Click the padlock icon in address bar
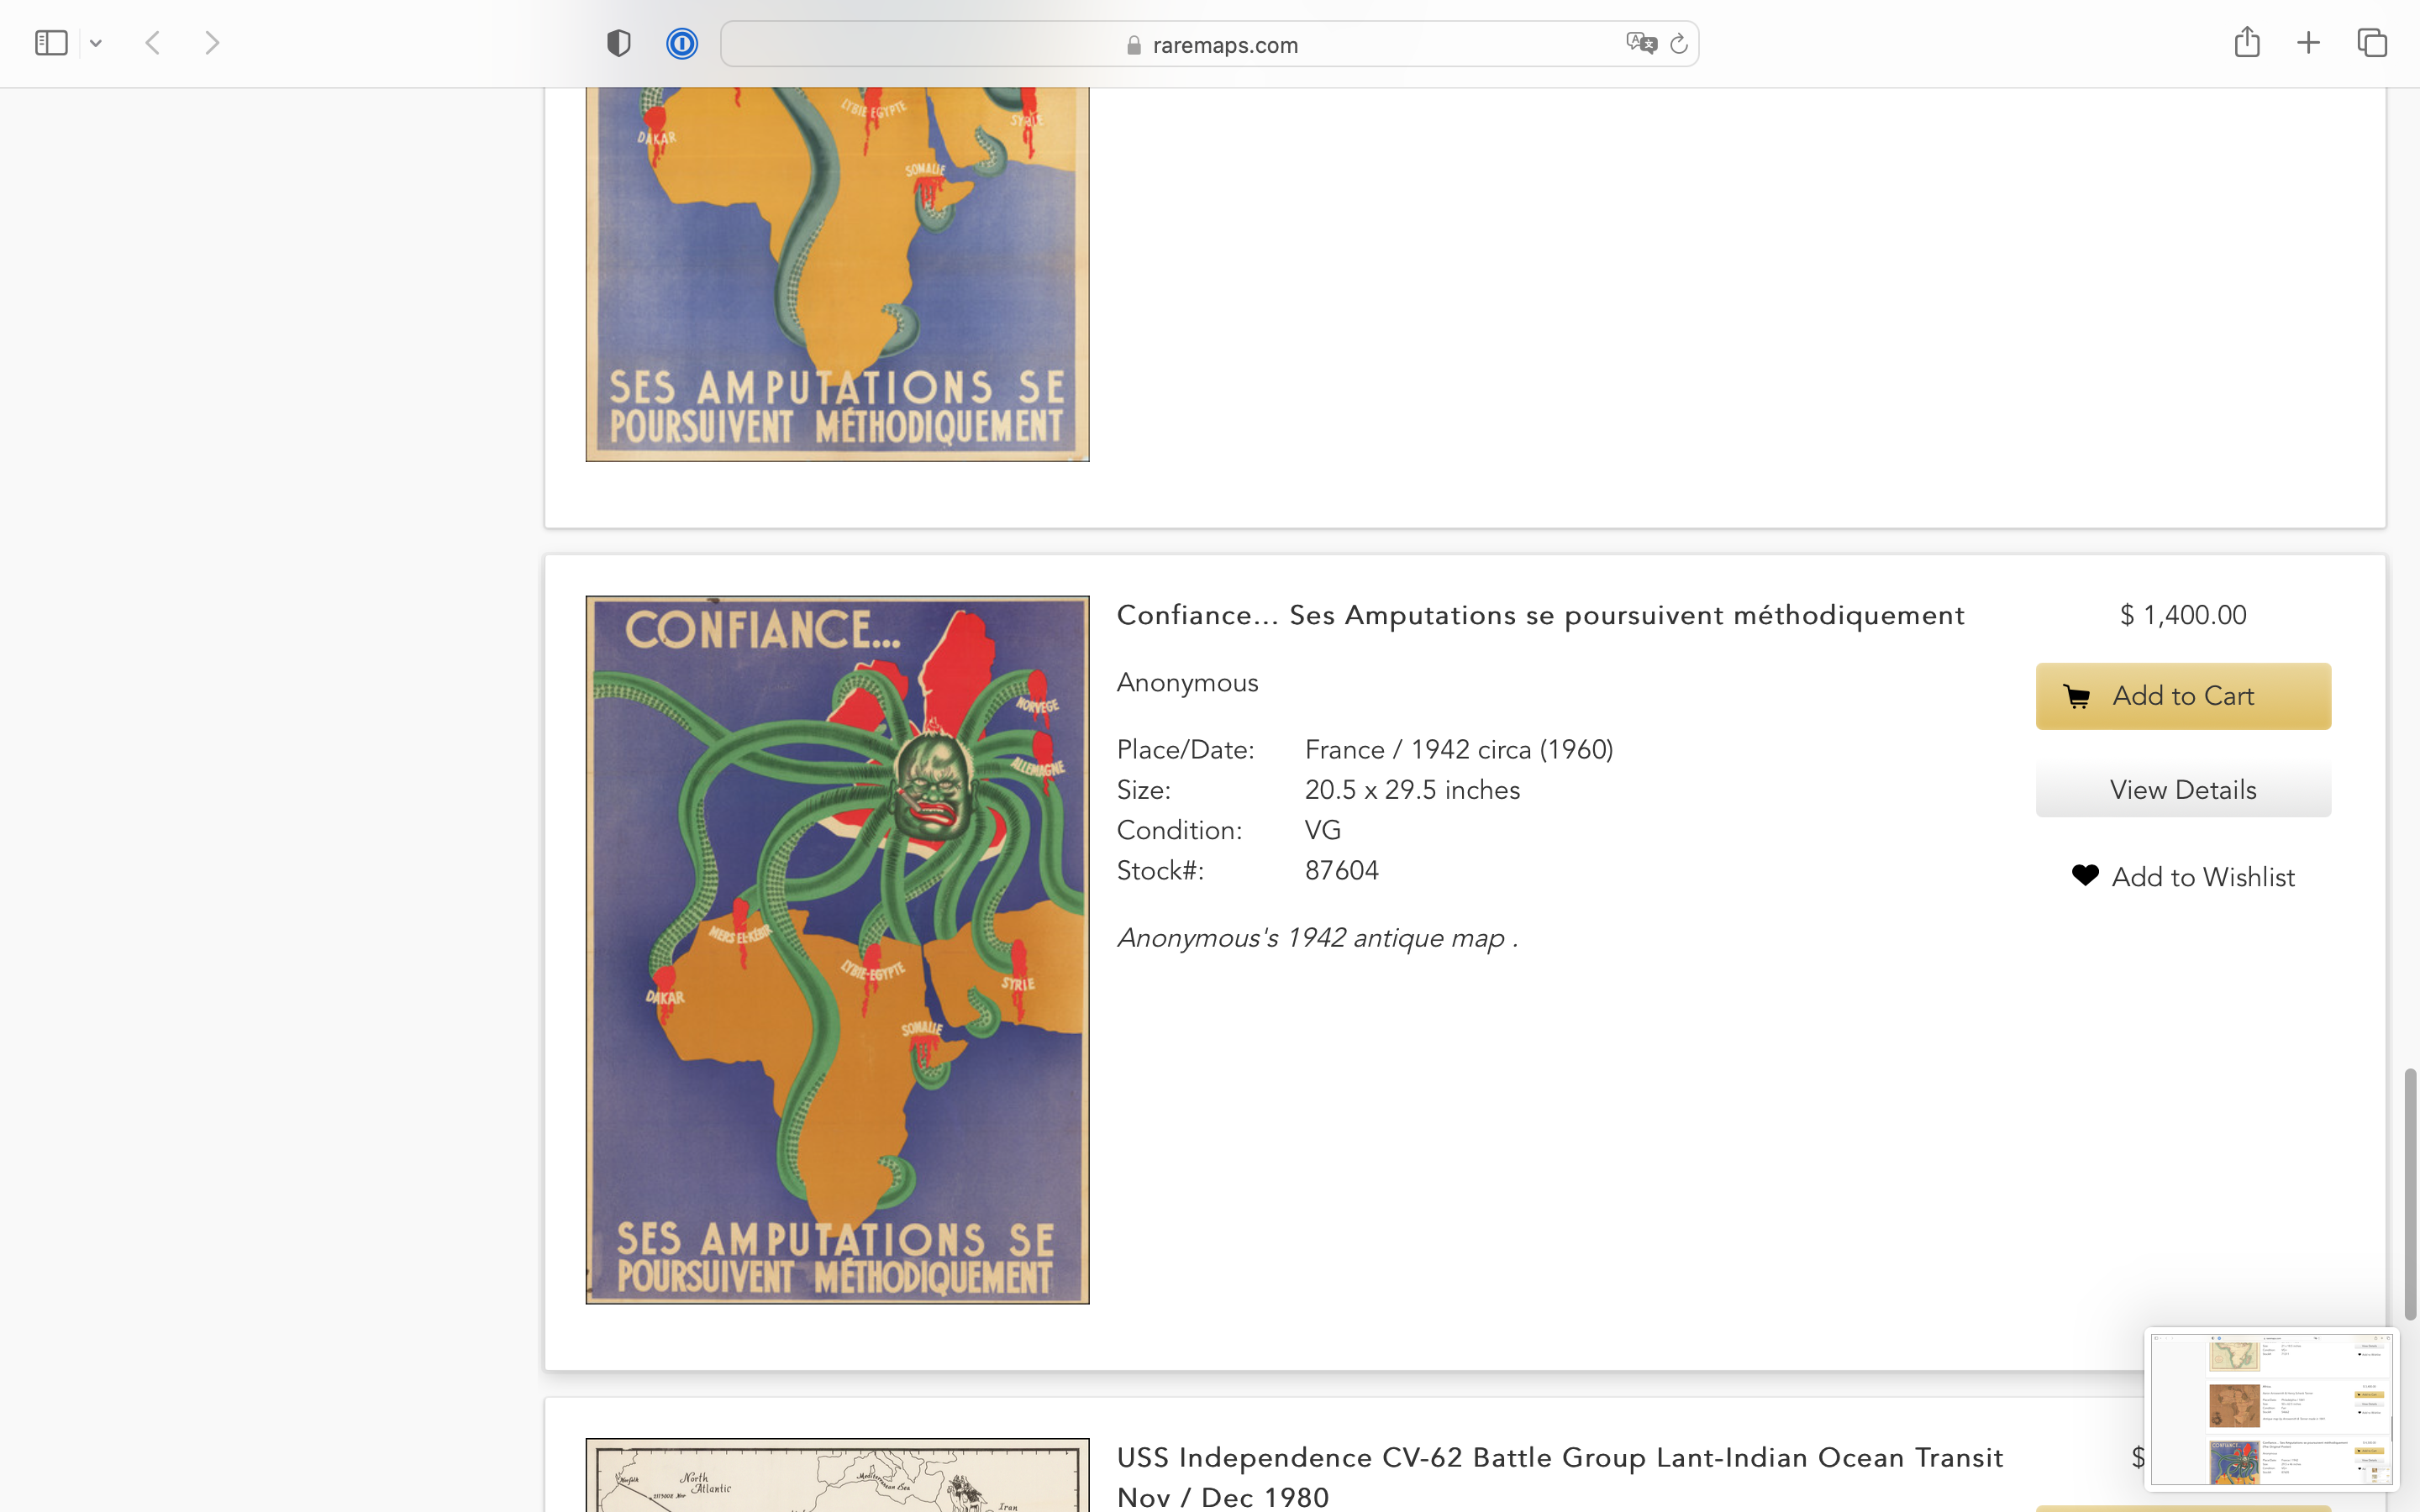This screenshot has width=2420, height=1512. [1133, 45]
